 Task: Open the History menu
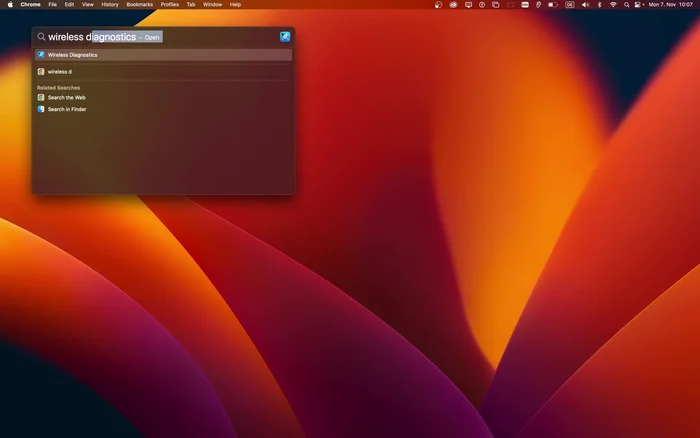point(110,5)
